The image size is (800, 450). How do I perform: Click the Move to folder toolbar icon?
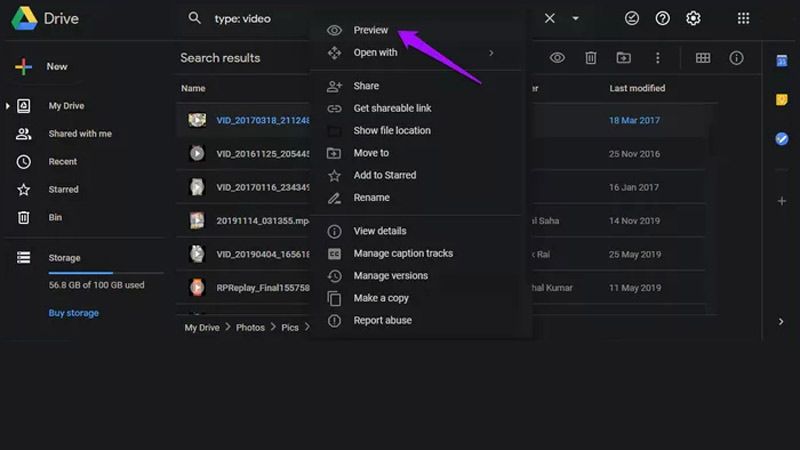[624, 58]
